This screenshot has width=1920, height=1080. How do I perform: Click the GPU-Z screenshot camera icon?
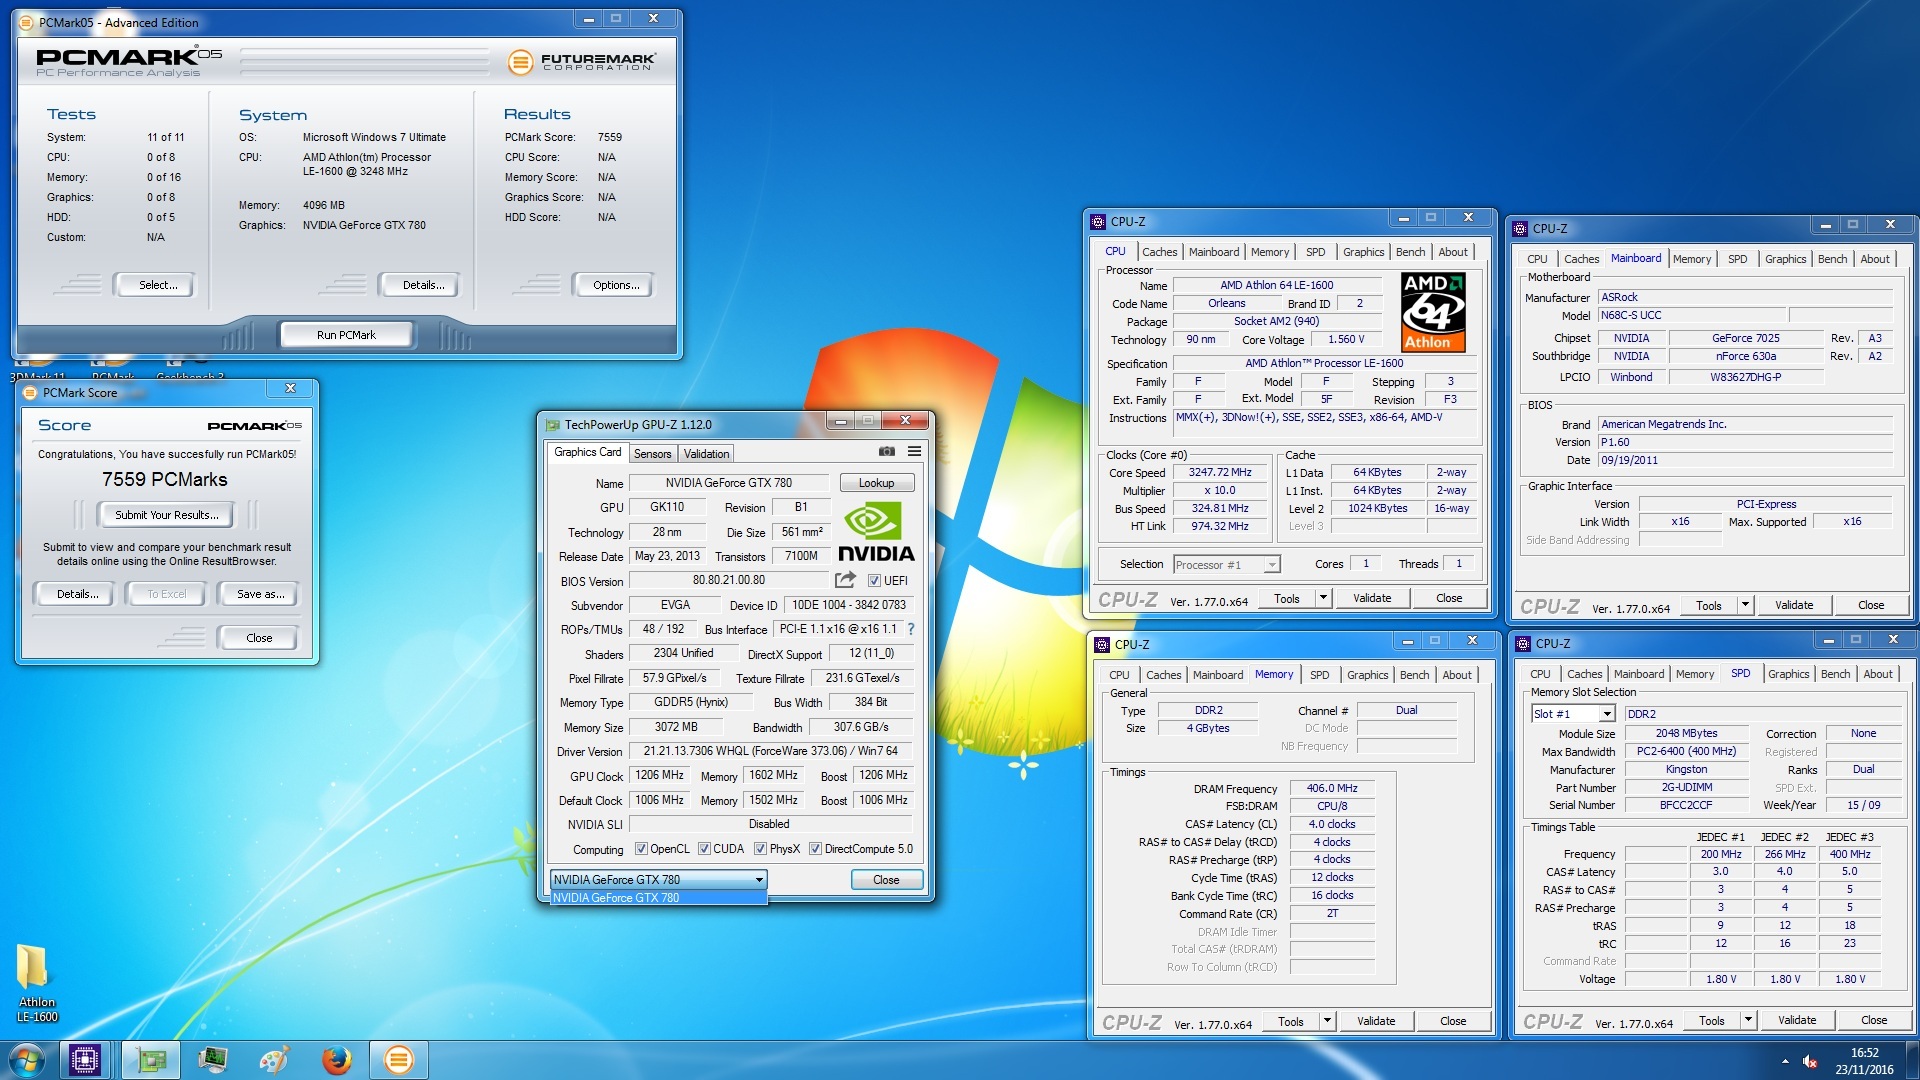[x=887, y=452]
